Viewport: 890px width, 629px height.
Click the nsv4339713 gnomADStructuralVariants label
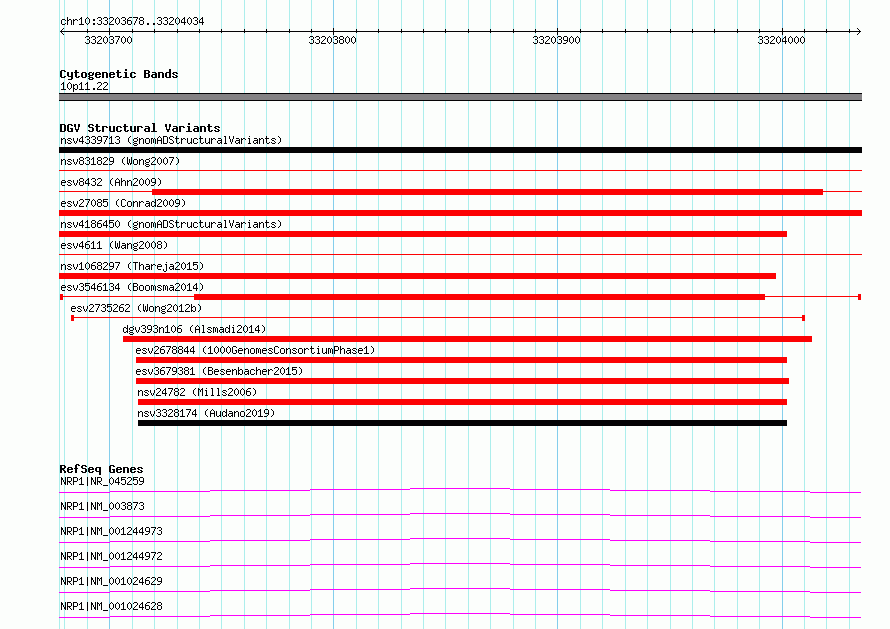tap(171, 140)
